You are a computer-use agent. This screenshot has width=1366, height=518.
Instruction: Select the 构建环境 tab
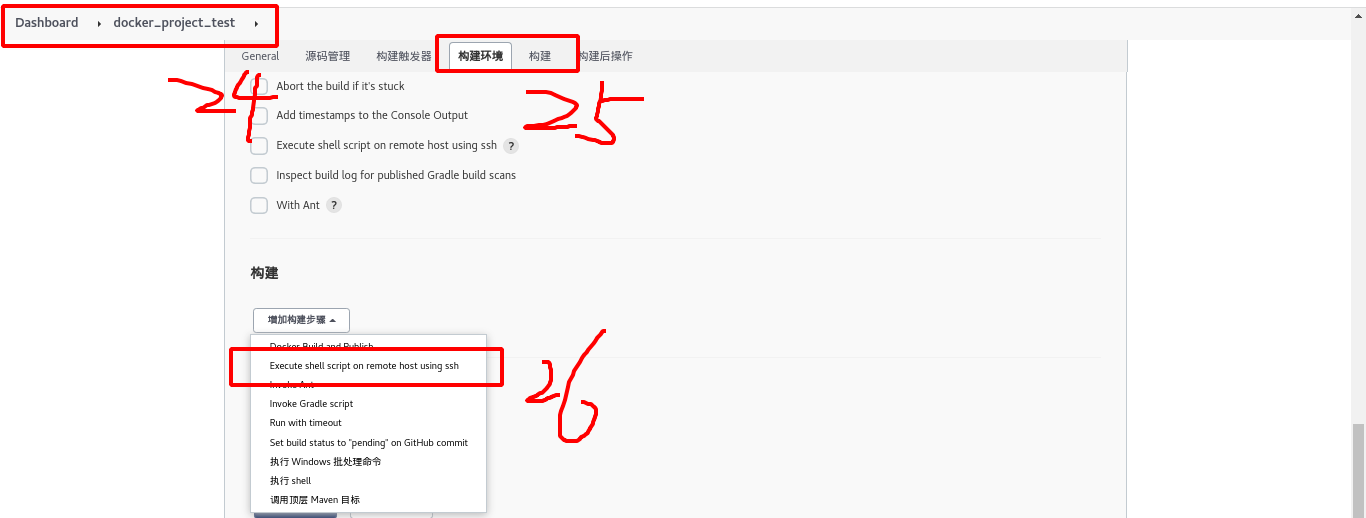[x=480, y=56]
